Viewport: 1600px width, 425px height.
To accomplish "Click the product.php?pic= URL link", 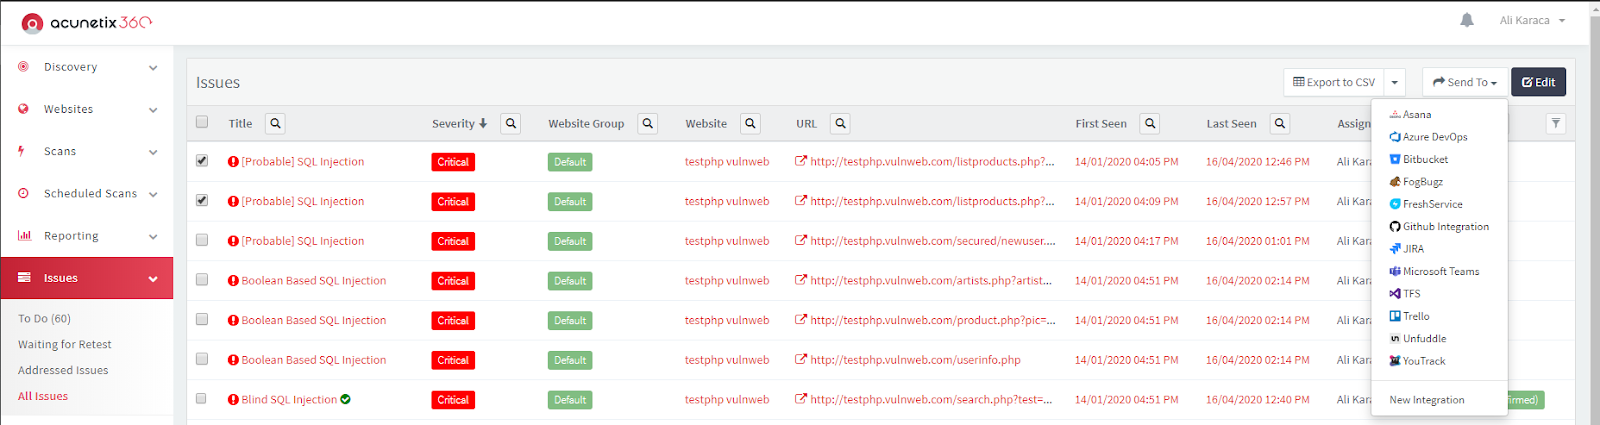I will (x=933, y=320).
